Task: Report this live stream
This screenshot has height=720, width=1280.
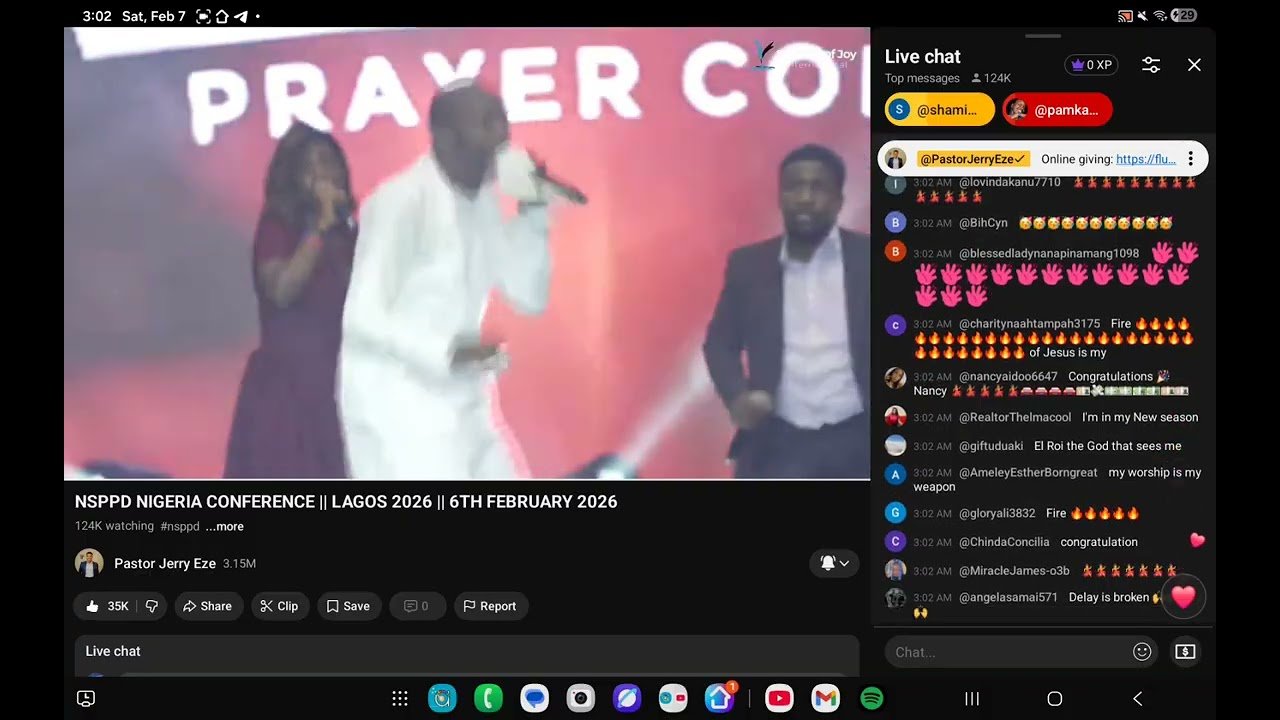Action: [490, 606]
